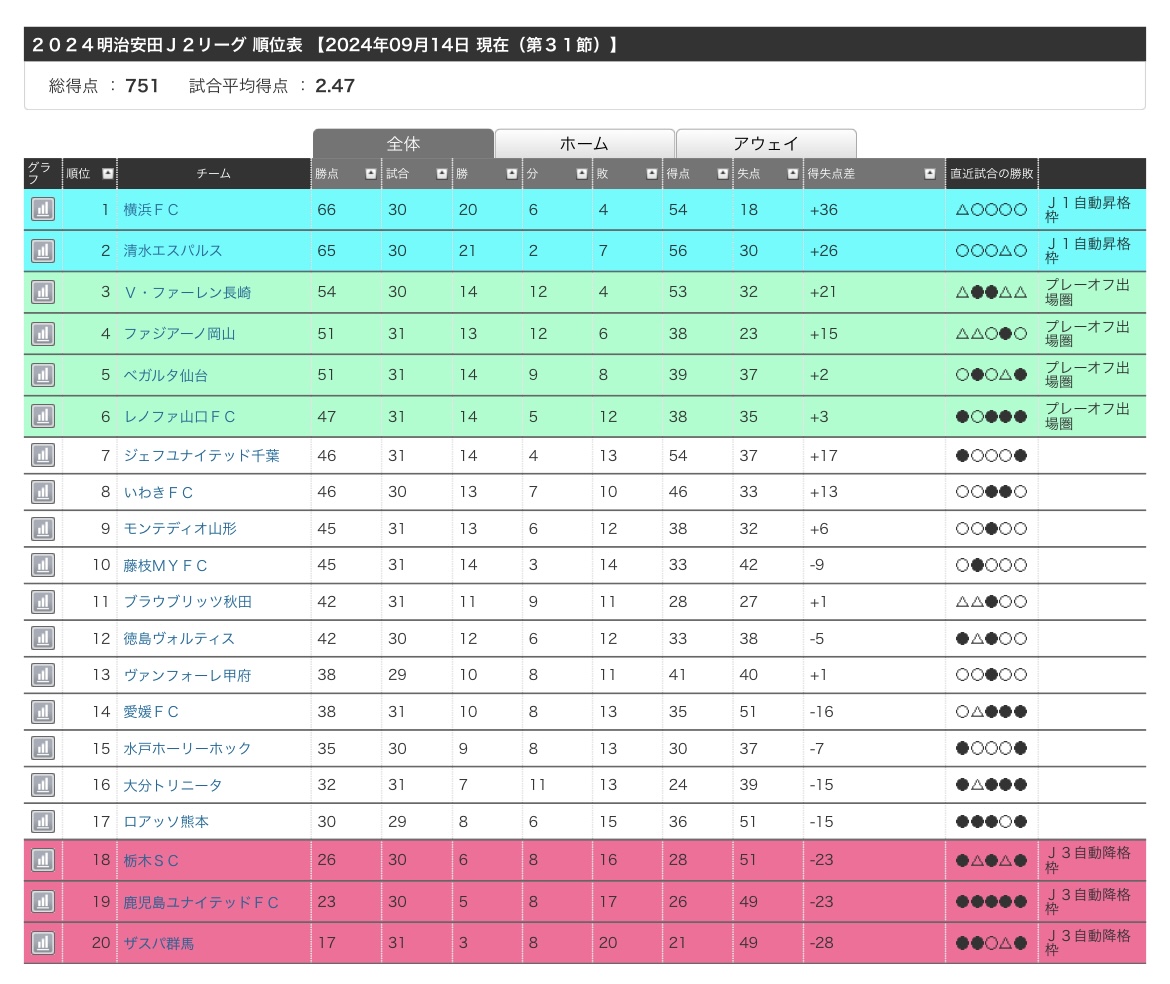Open graph icon for ベガルタ仙台 row
This screenshot has width=1170, height=984.
tap(43, 375)
